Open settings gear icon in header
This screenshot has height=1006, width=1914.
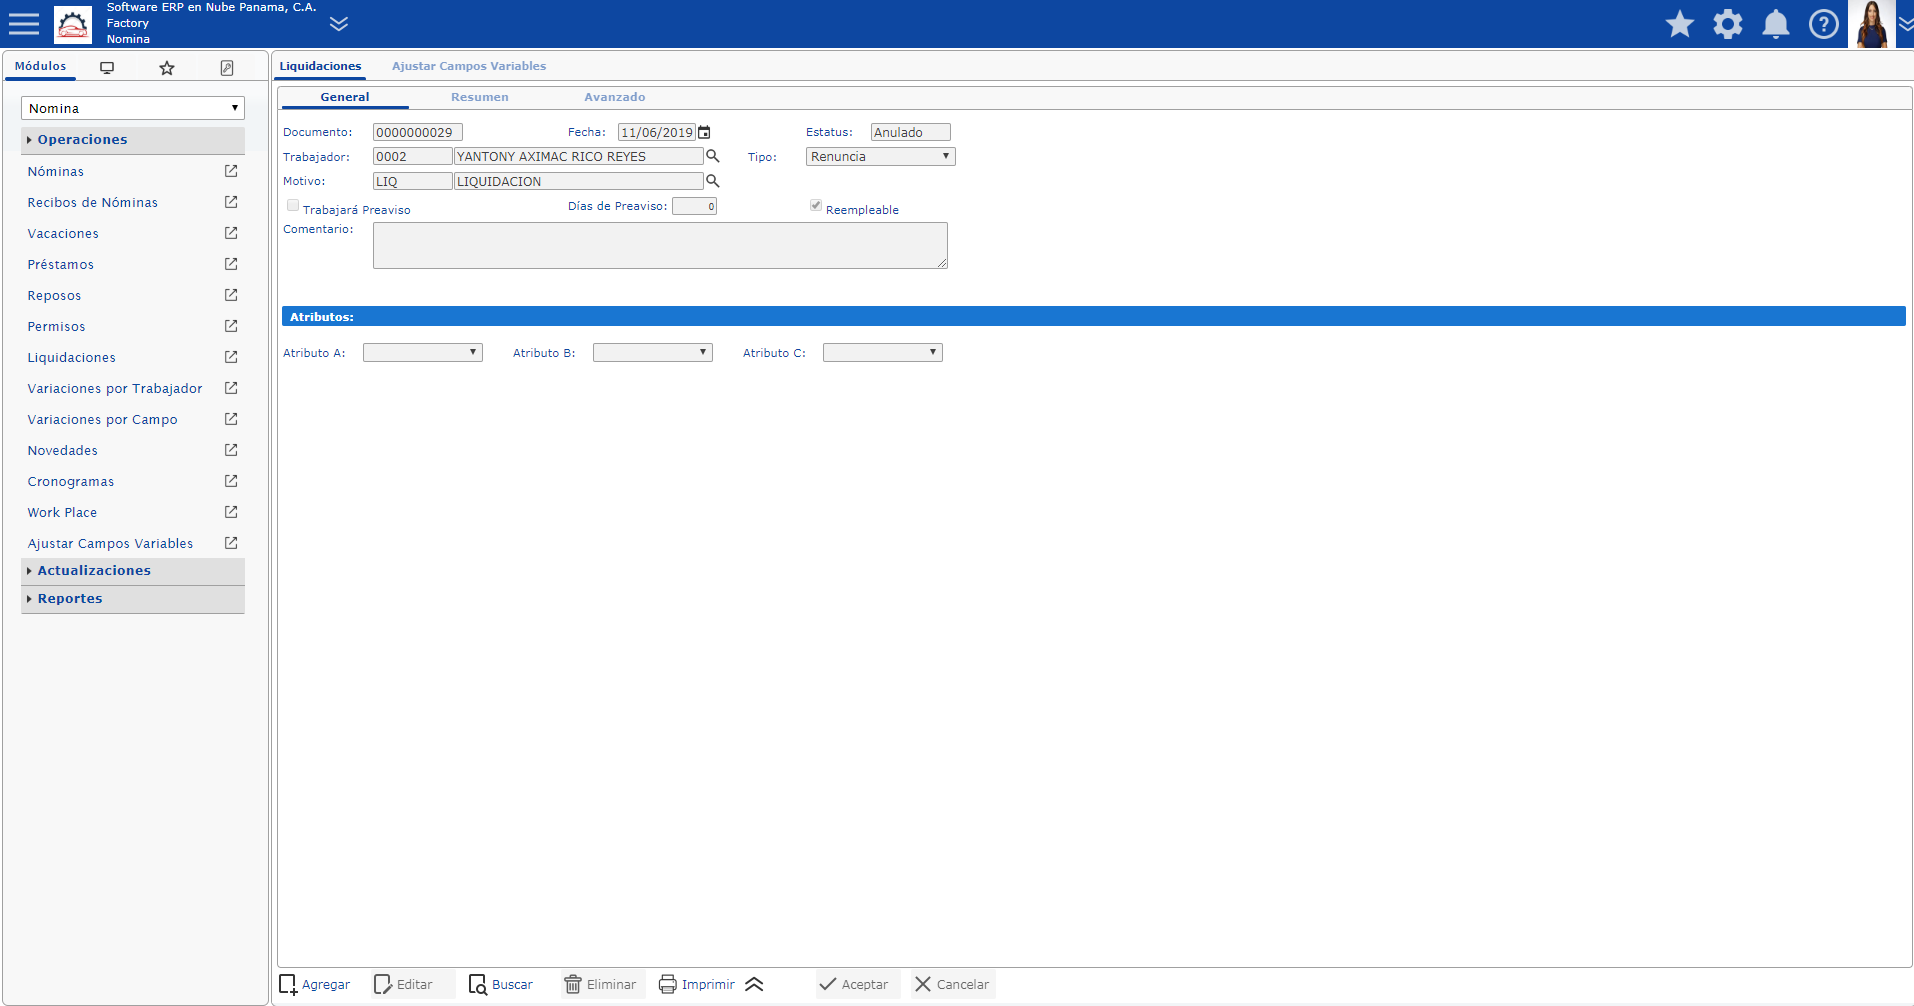tap(1727, 24)
